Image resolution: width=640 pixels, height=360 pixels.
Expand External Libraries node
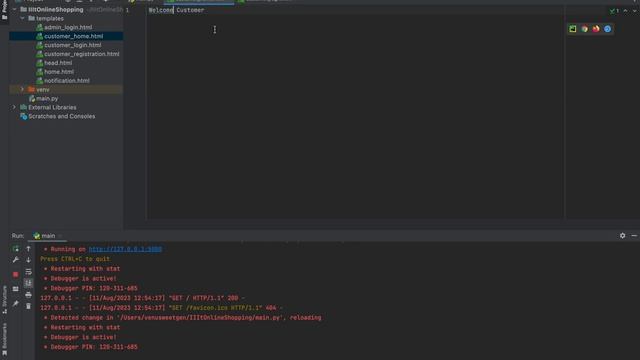pyautogui.click(x=14, y=107)
